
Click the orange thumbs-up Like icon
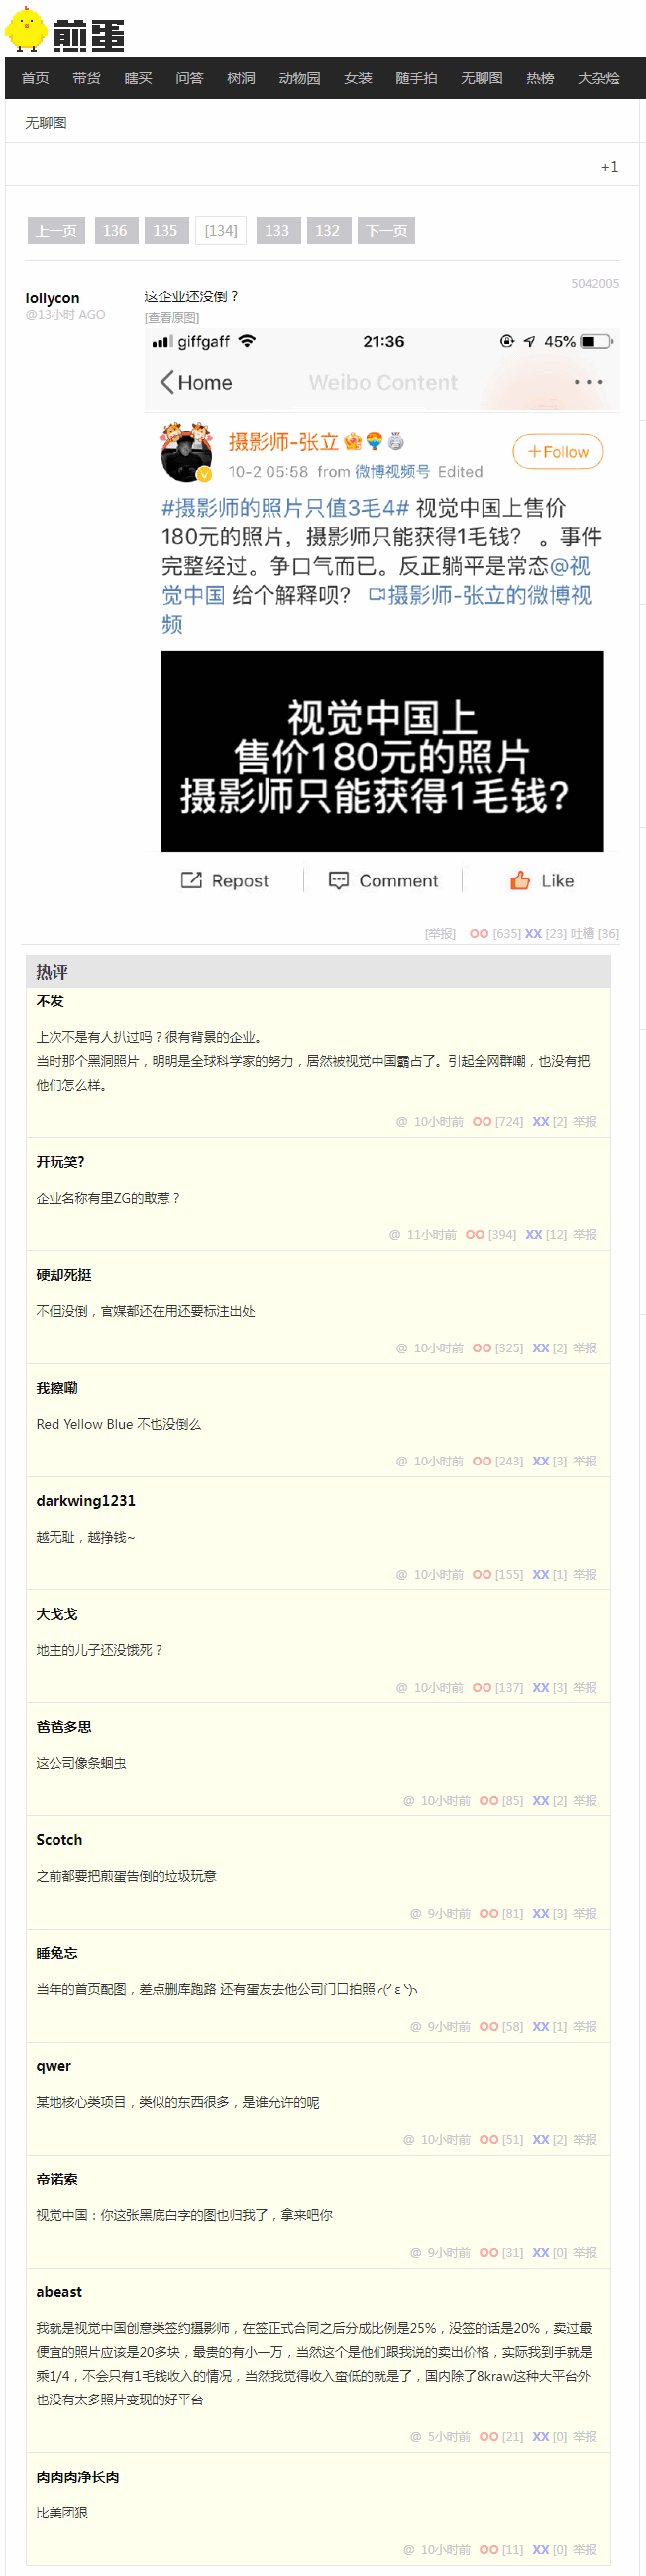[x=520, y=880]
